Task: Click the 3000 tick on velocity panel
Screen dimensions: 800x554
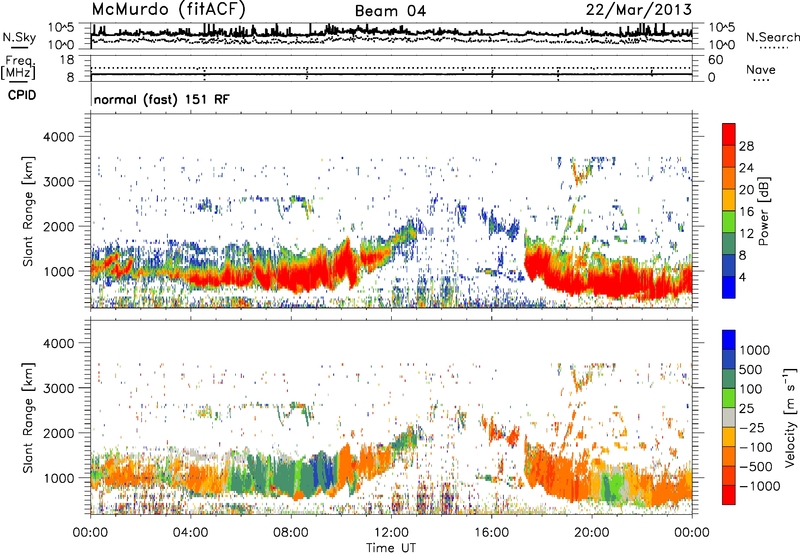Action: (58, 388)
